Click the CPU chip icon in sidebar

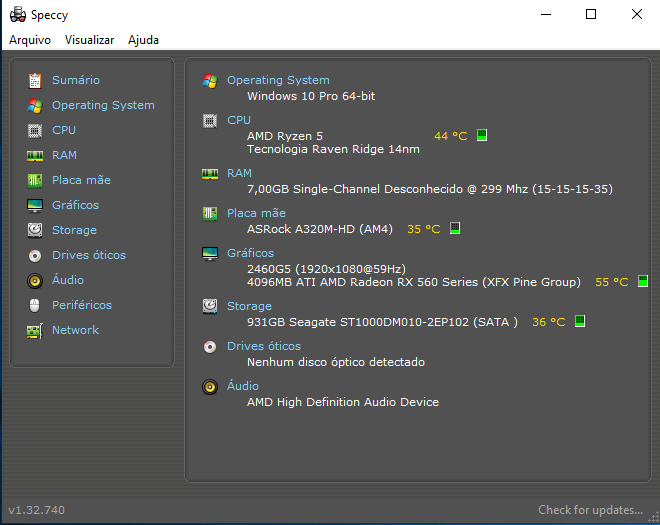[x=35, y=131]
